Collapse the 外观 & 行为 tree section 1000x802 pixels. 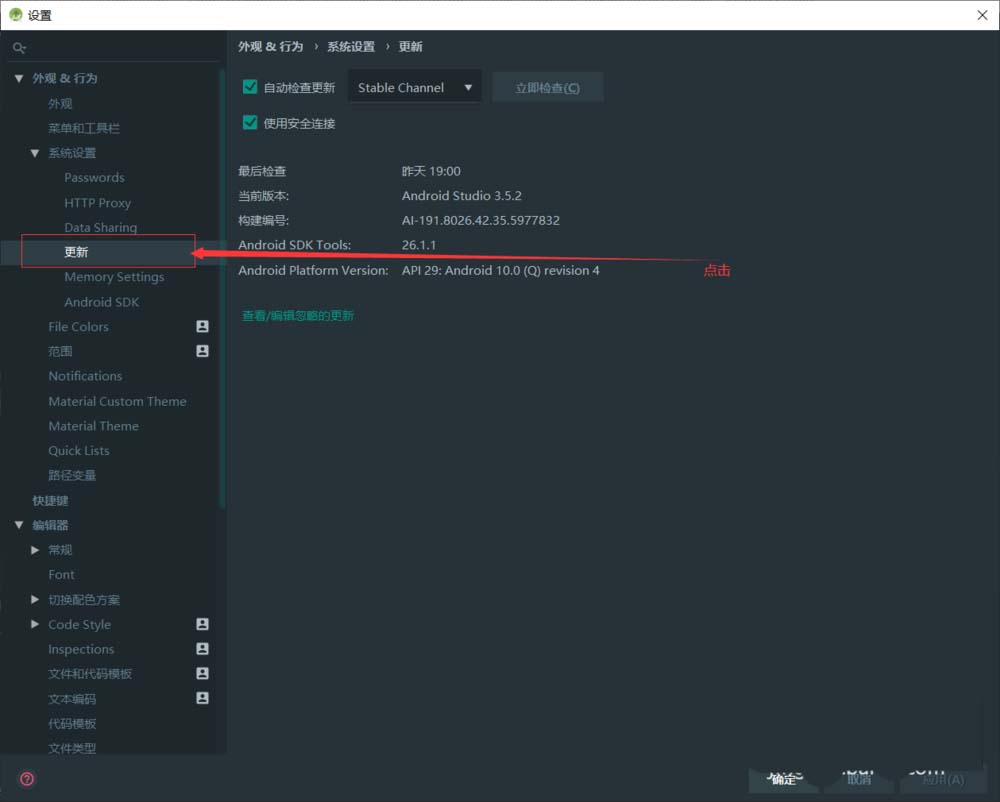tap(19, 78)
